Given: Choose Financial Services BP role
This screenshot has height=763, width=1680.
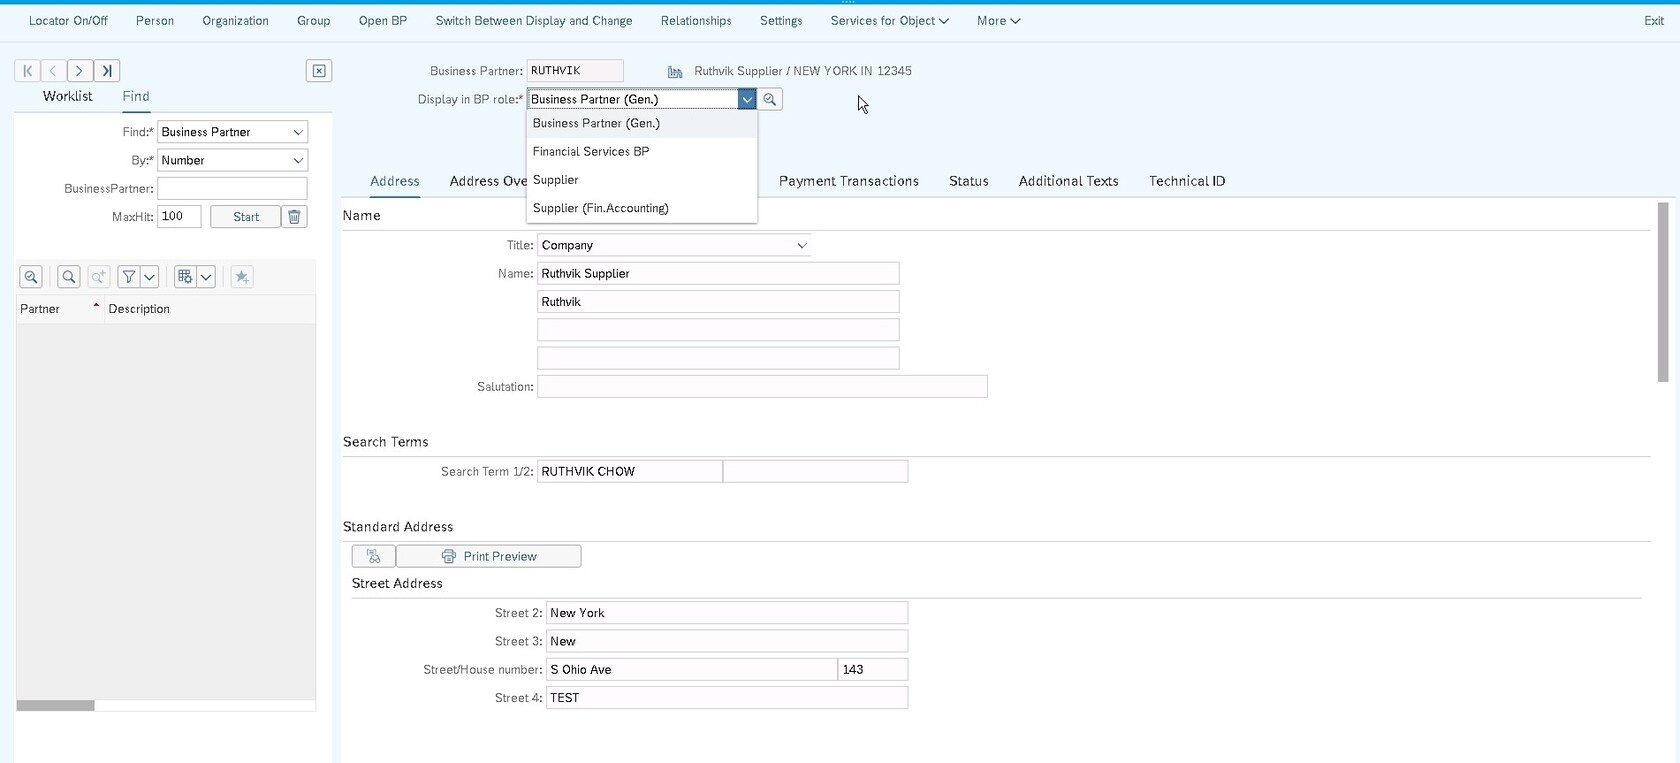Looking at the screenshot, I should (641, 152).
